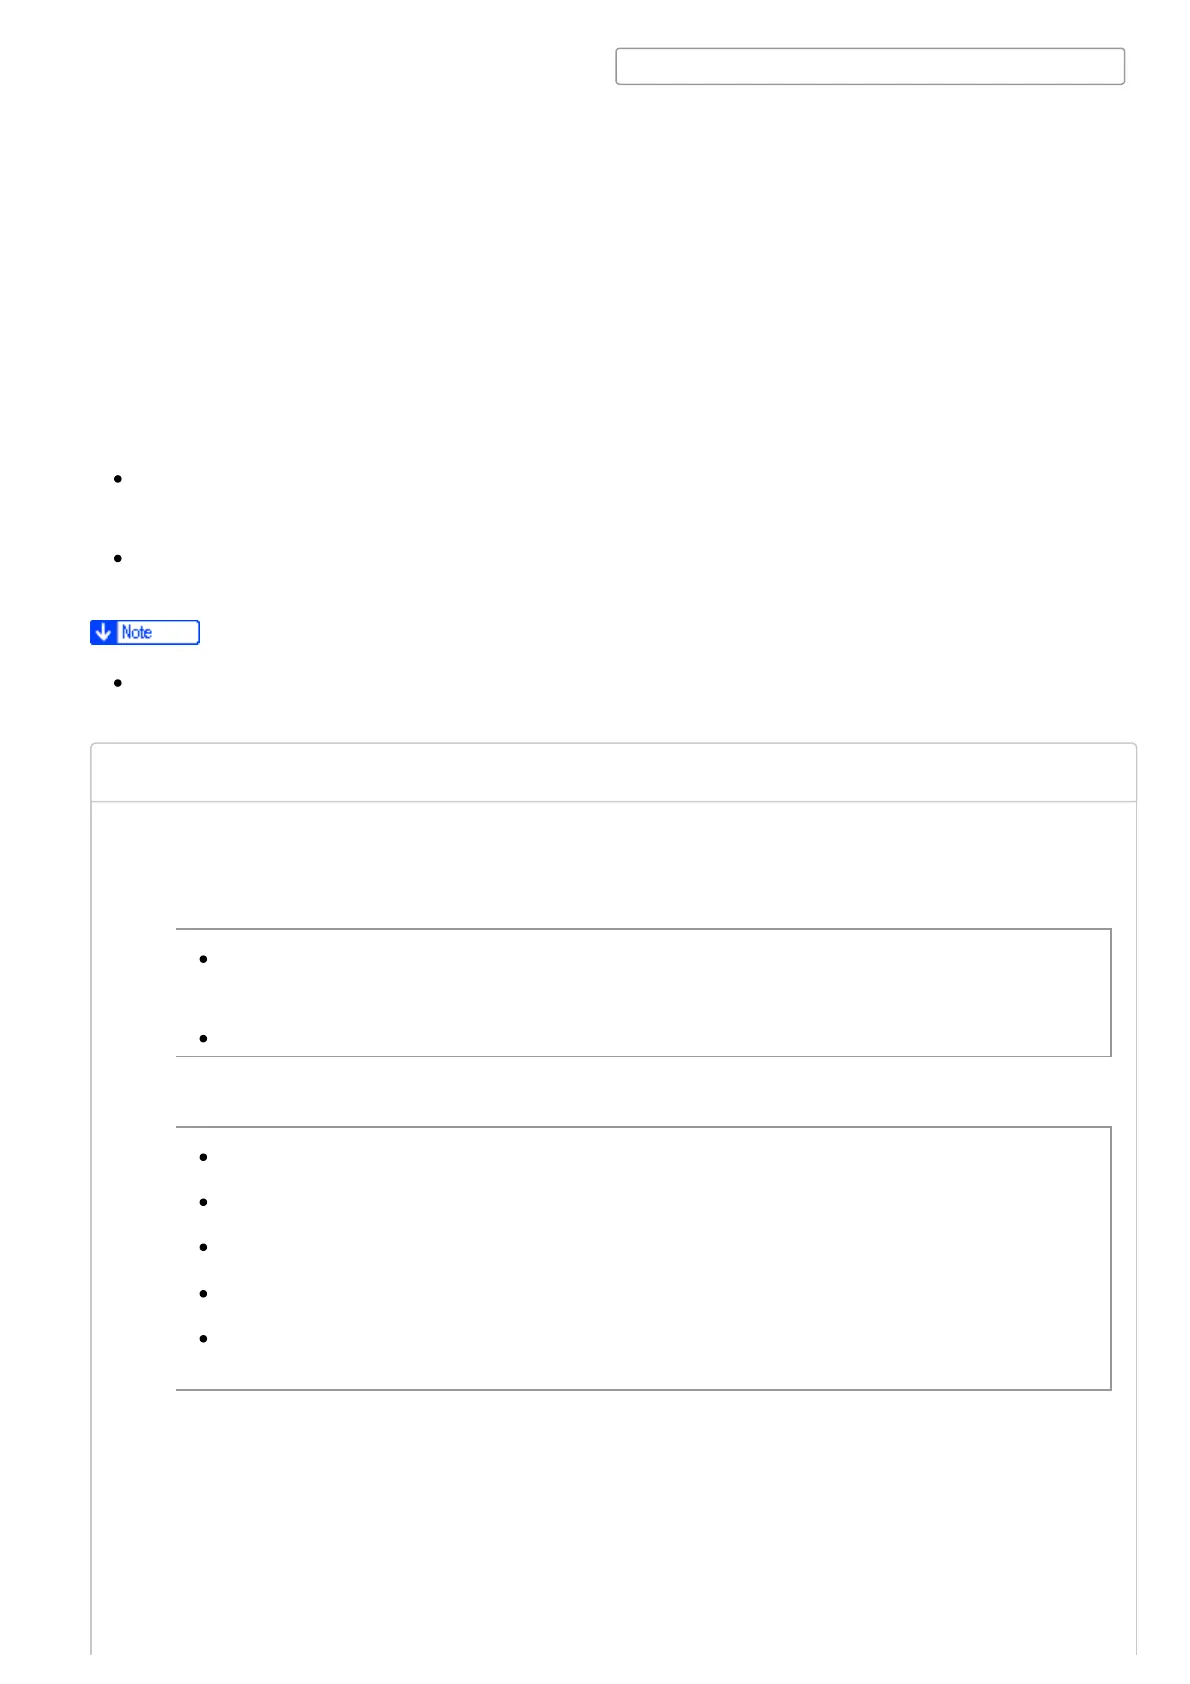
Task: Click the bullet directly below the Note badge
Action: (118, 683)
